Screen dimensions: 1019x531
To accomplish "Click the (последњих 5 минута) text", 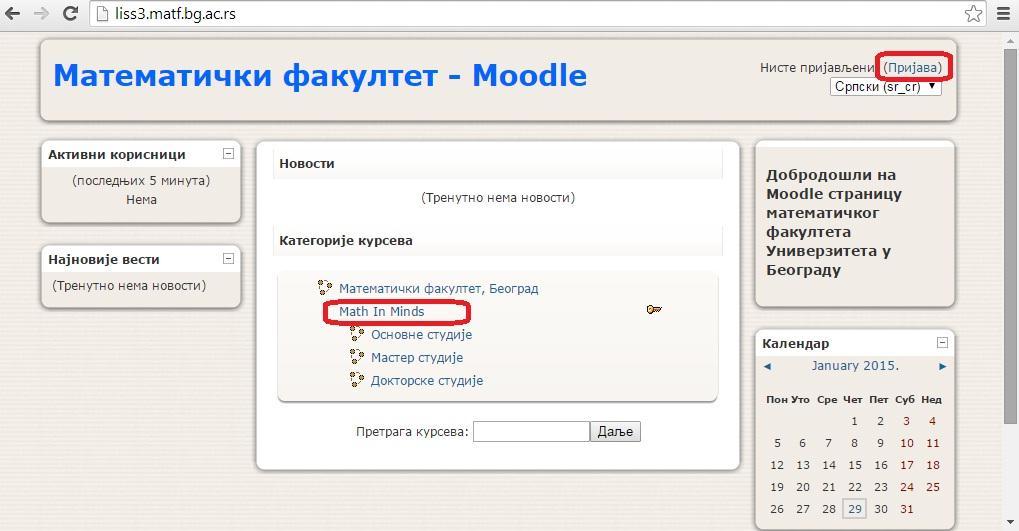I will point(141,181).
